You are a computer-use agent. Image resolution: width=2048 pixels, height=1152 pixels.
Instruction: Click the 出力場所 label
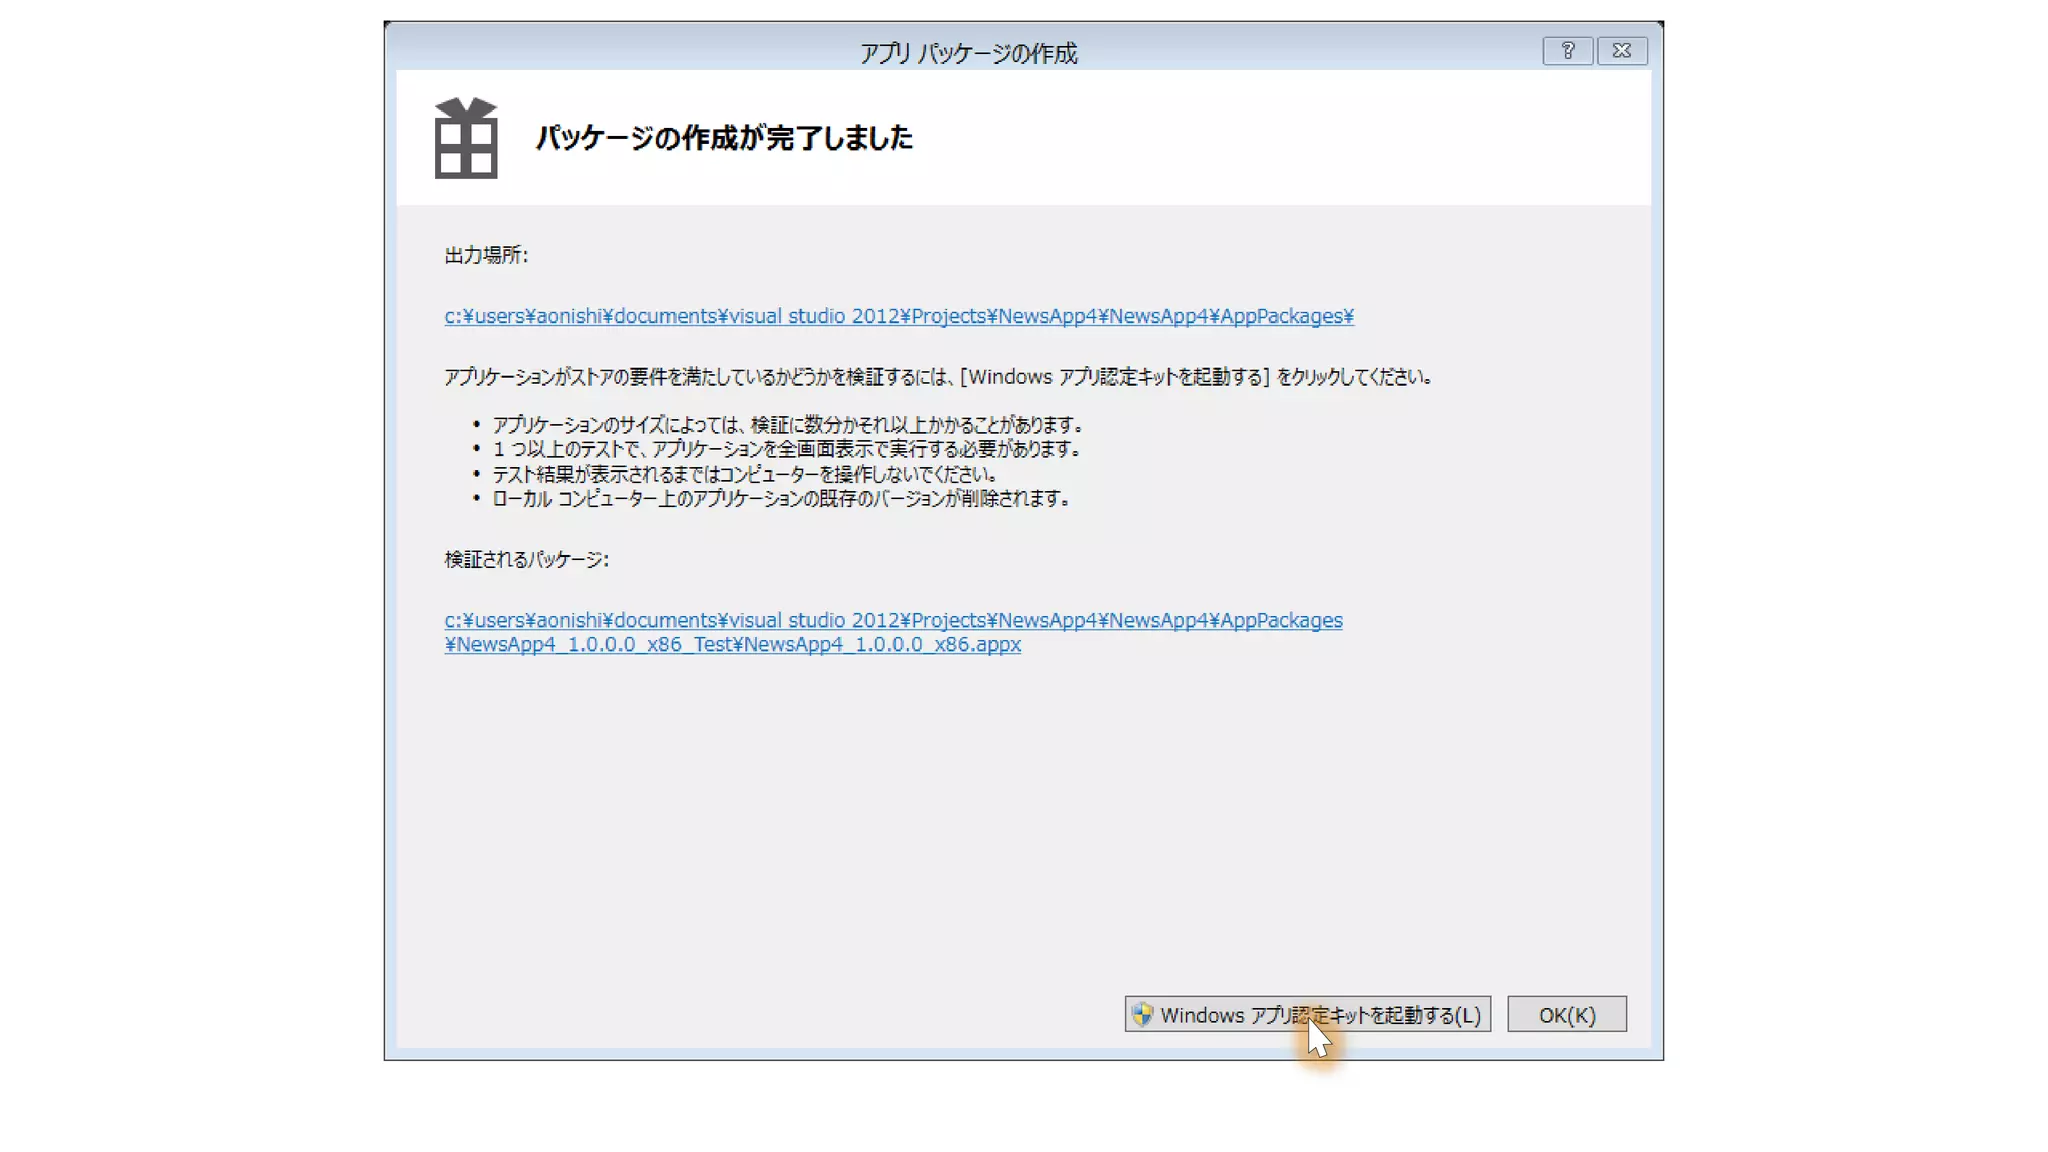pyautogui.click(x=486, y=255)
